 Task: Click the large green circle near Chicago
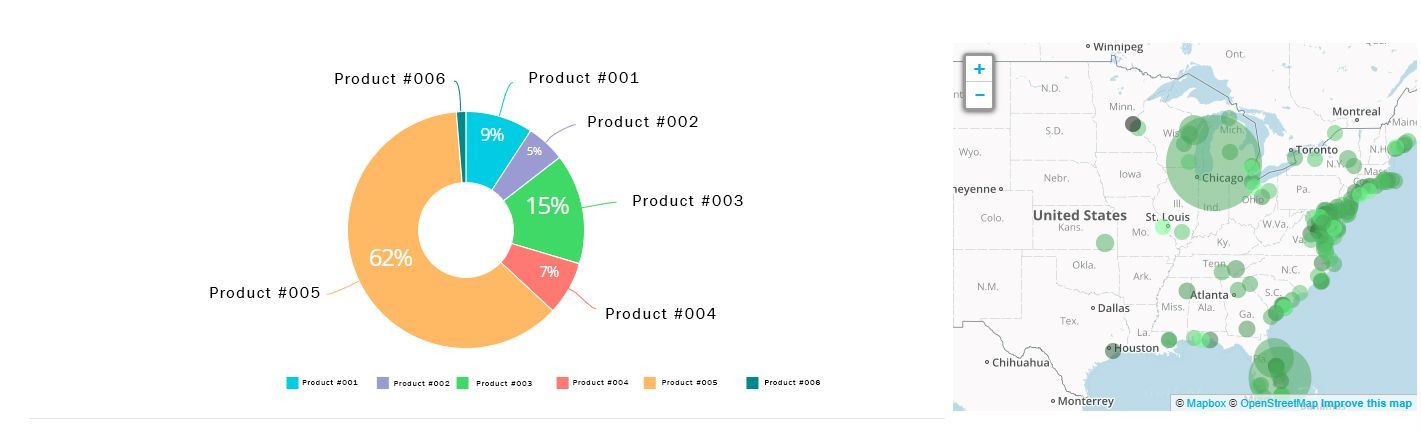(x=1212, y=162)
